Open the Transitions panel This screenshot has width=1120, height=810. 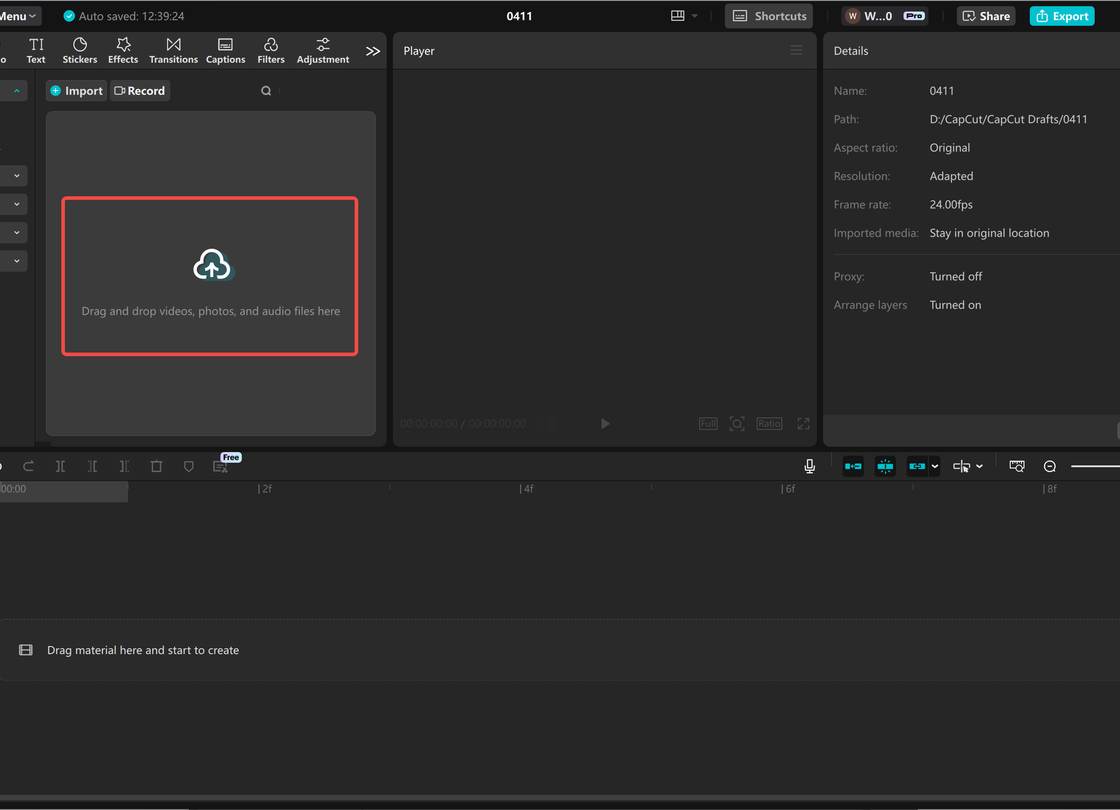click(173, 50)
